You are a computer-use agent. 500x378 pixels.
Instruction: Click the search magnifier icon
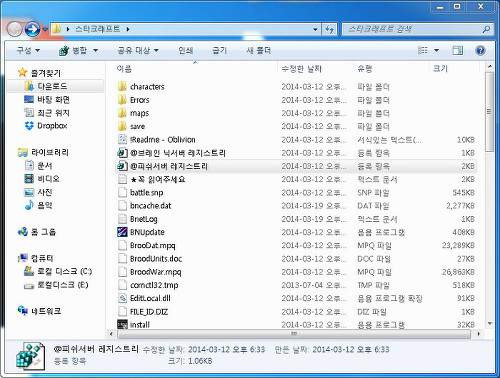[486, 30]
